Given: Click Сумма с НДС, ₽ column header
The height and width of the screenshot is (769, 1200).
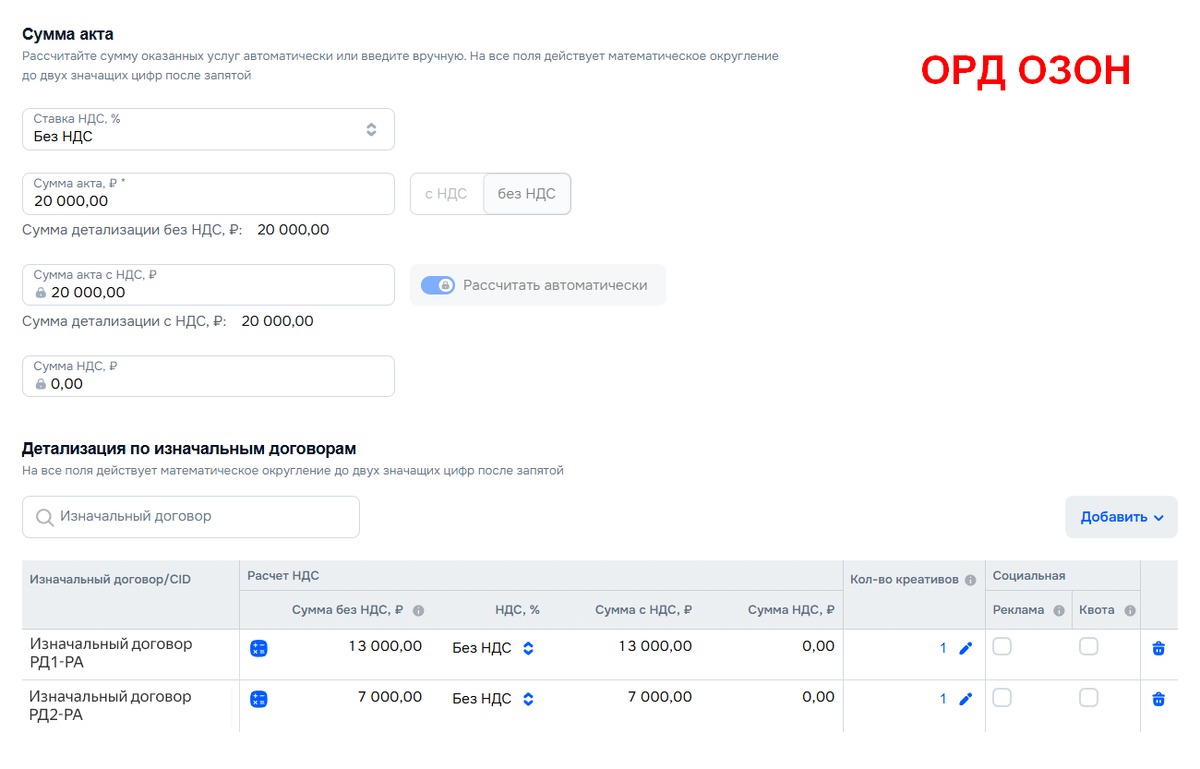Looking at the screenshot, I should tap(643, 610).
